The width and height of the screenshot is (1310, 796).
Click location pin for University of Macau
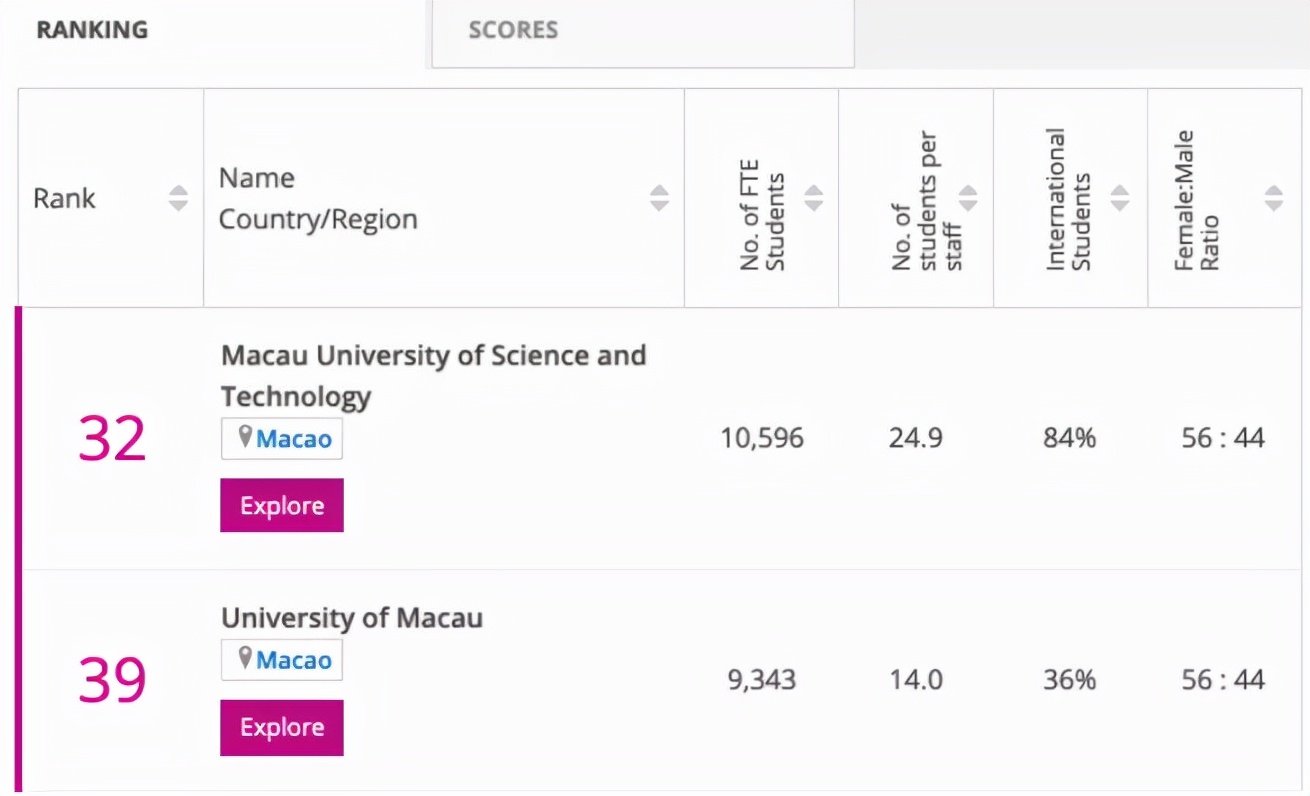[245, 659]
